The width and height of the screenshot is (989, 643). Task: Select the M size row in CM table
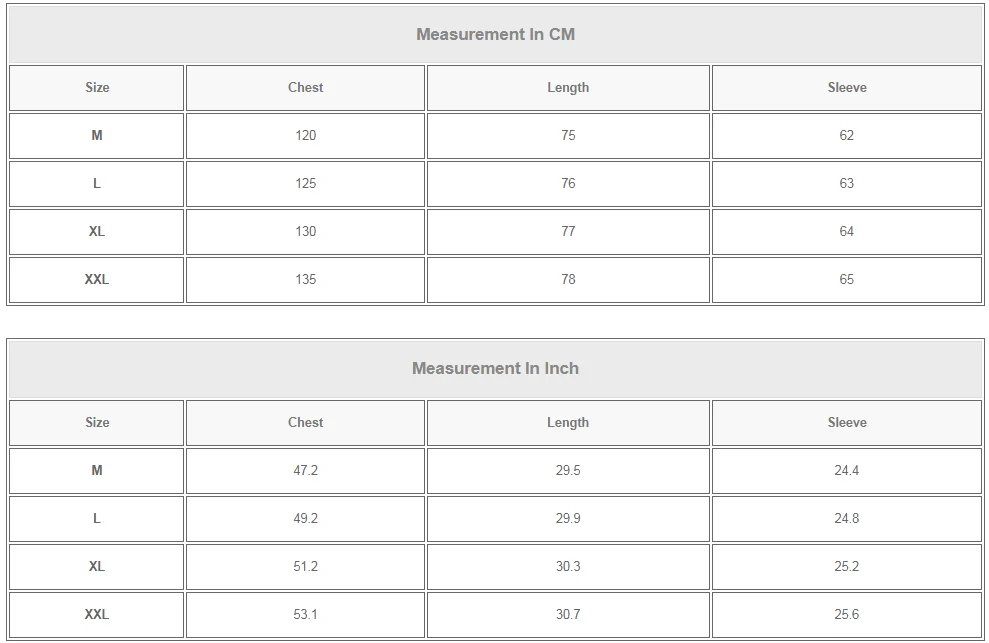tap(97, 136)
